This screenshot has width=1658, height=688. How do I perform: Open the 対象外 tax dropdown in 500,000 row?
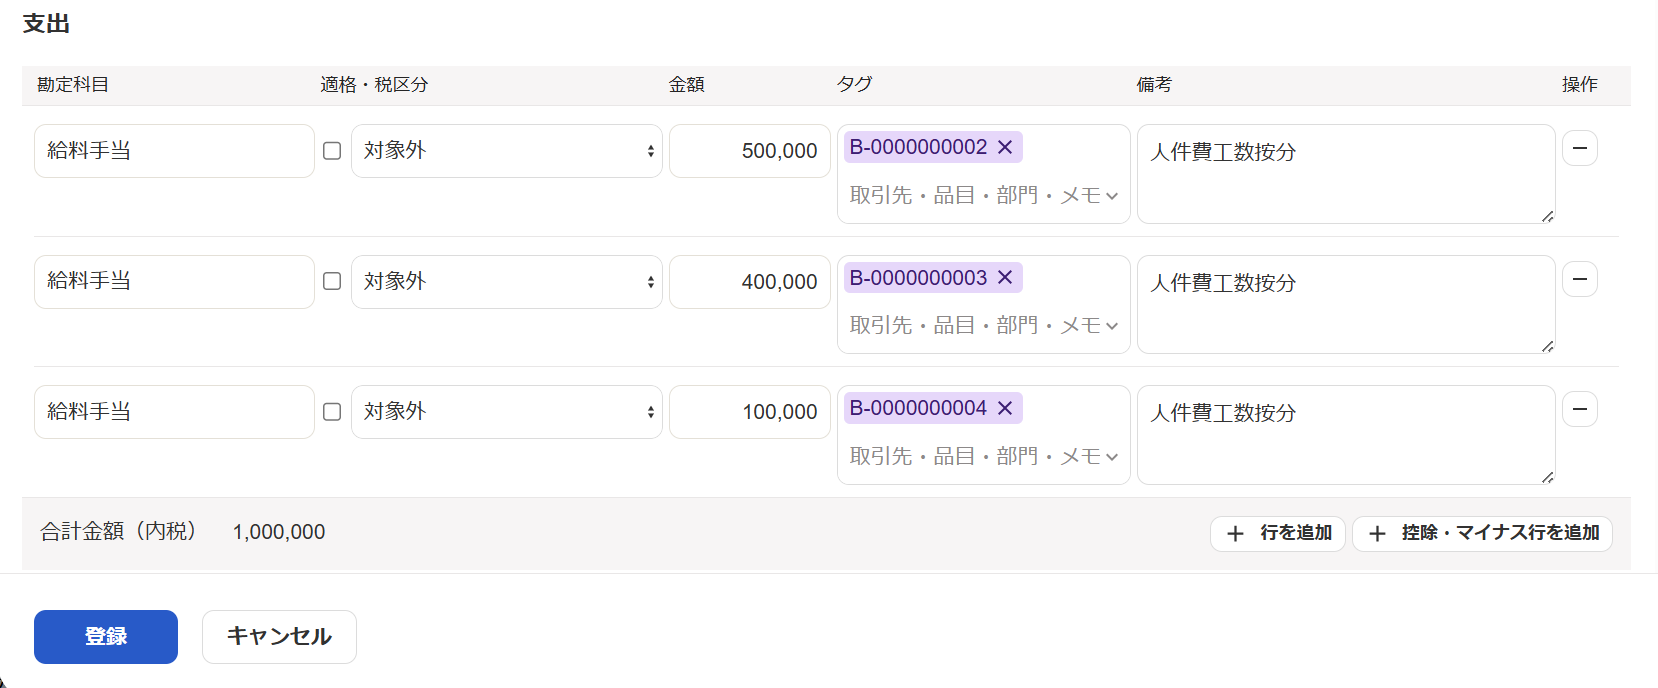507,151
